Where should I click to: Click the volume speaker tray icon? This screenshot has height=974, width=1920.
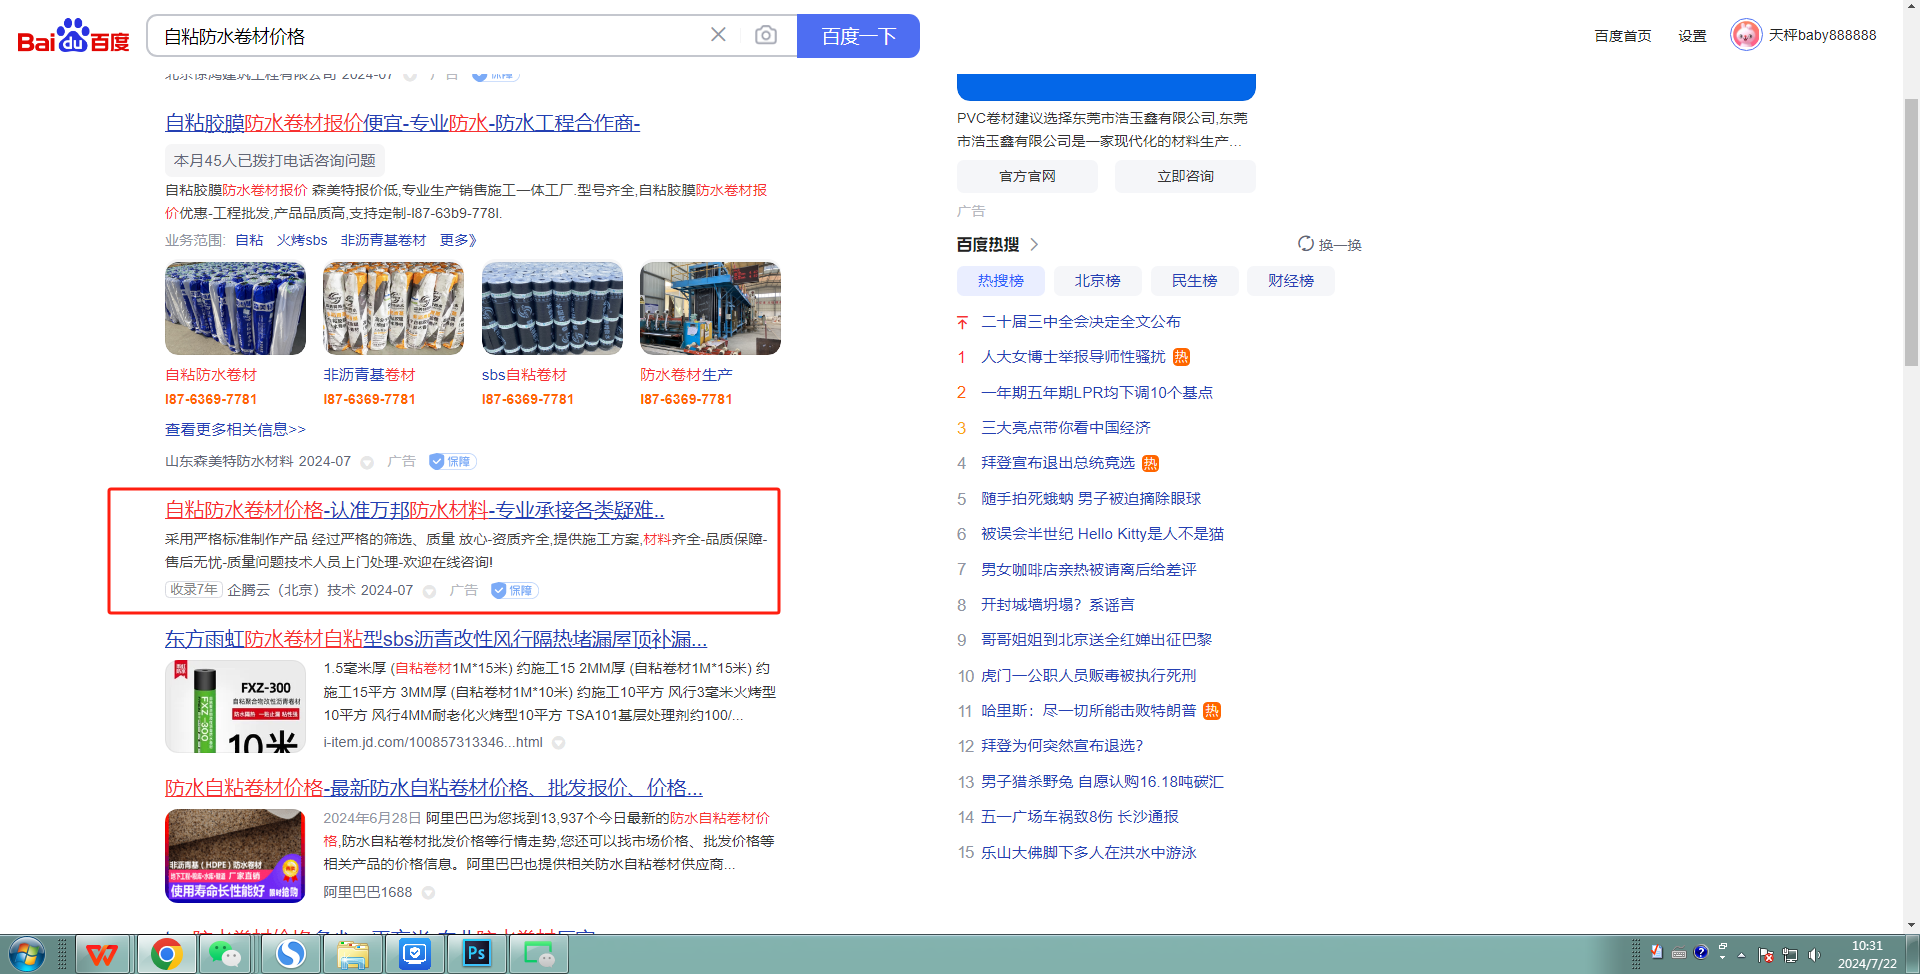pyautogui.click(x=1814, y=954)
